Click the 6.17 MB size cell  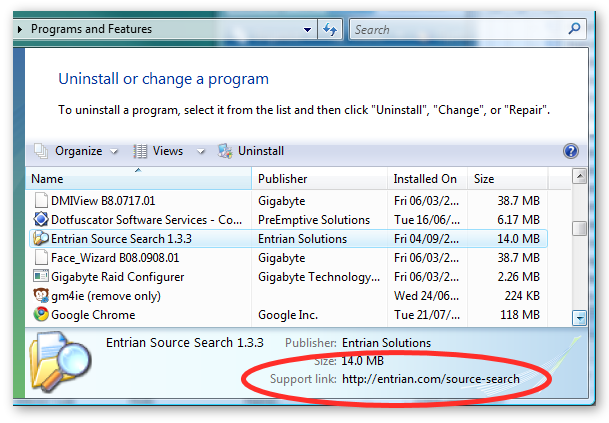(x=519, y=220)
